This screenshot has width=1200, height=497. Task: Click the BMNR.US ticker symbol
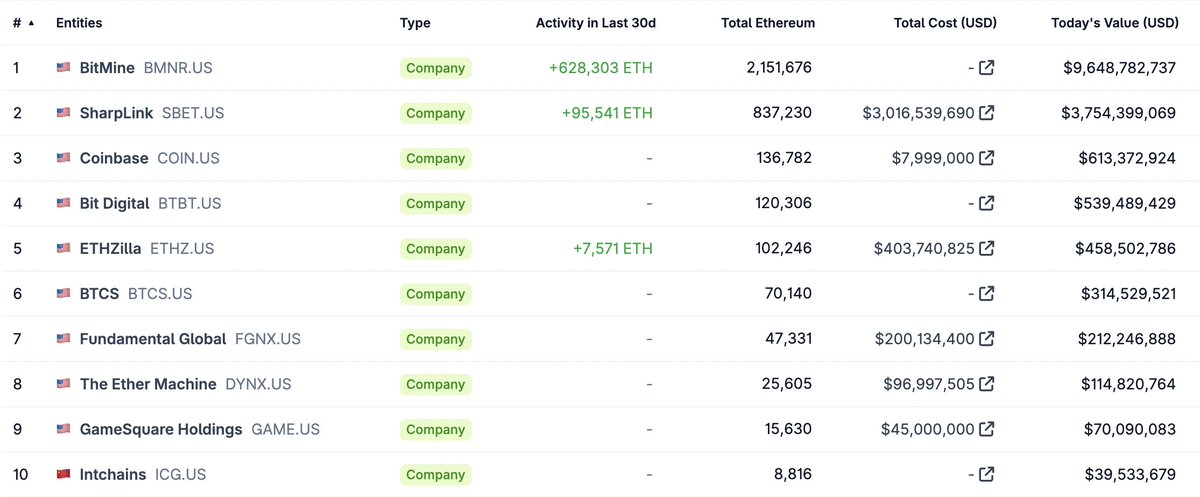coord(178,68)
